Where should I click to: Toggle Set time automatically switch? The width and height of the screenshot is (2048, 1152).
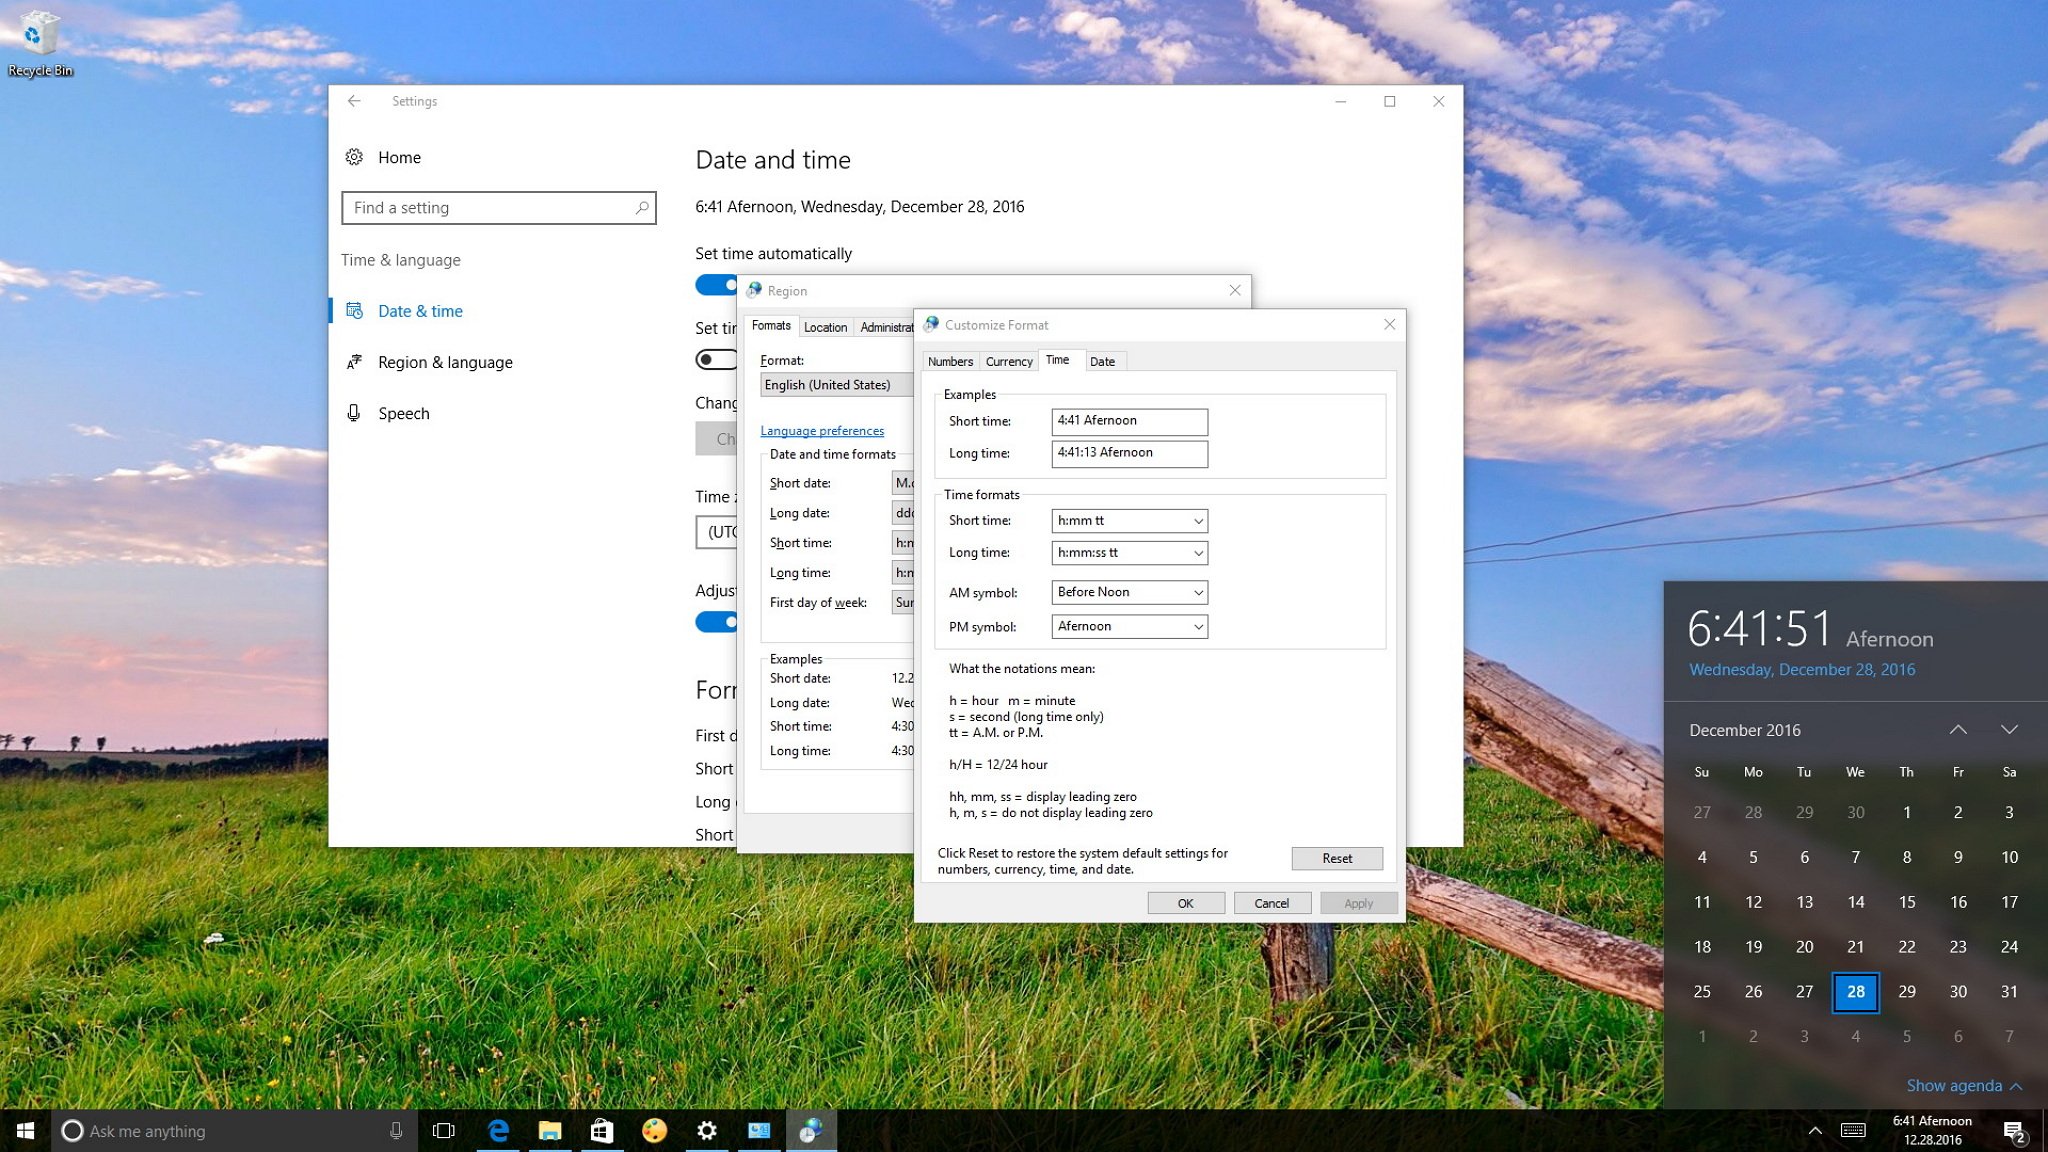(717, 284)
